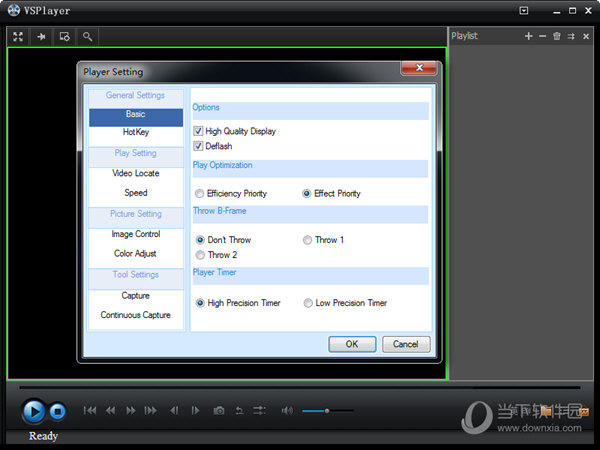Click the Stop playback button
This screenshot has width=600, height=450.
58,411
